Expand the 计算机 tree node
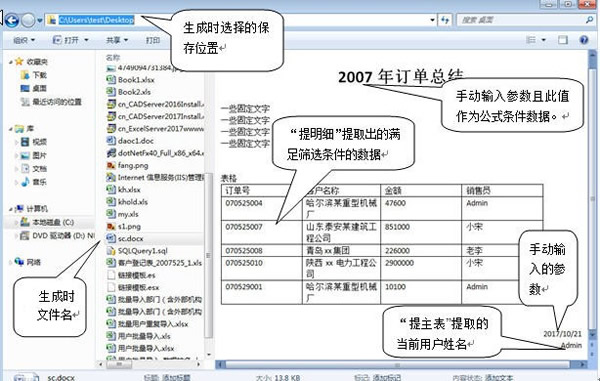The height and width of the screenshot is (381, 600). [10, 209]
